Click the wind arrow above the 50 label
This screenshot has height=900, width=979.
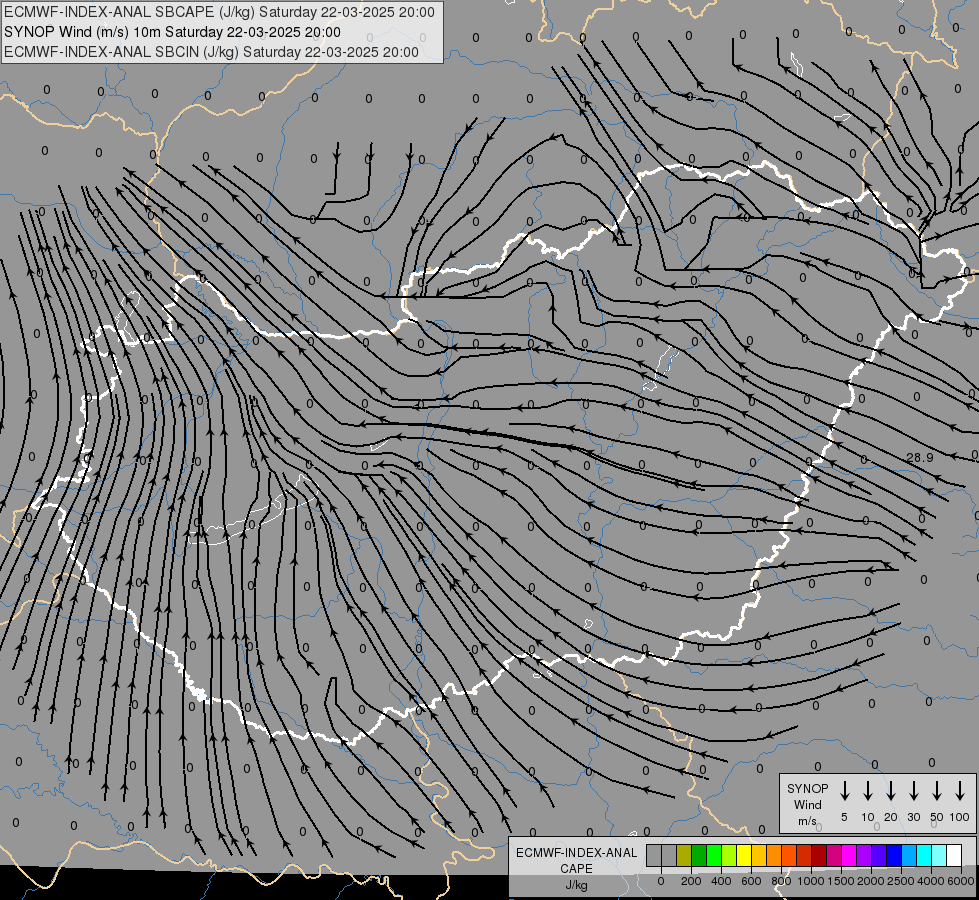[x=937, y=791]
